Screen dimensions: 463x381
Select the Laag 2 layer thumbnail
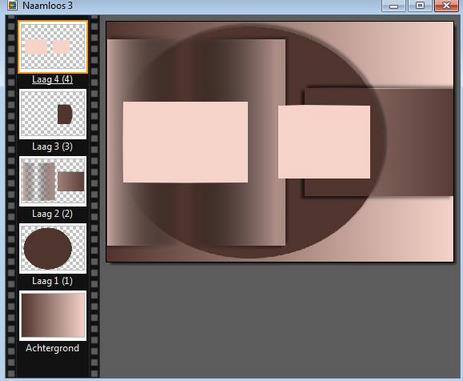coord(53,181)
